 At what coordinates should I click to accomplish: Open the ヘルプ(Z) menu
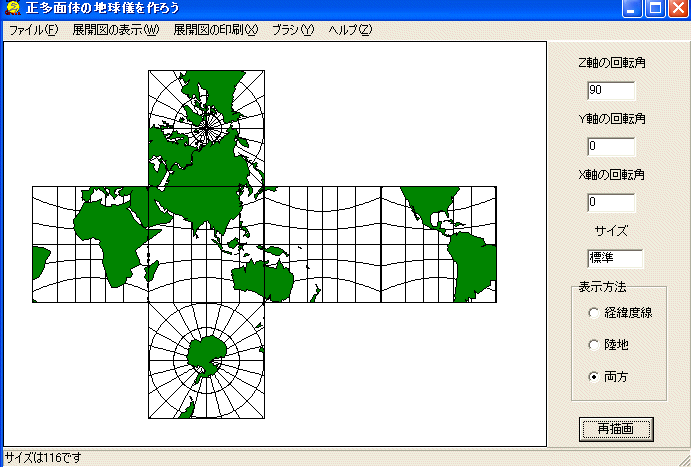(x=350, y=30)
